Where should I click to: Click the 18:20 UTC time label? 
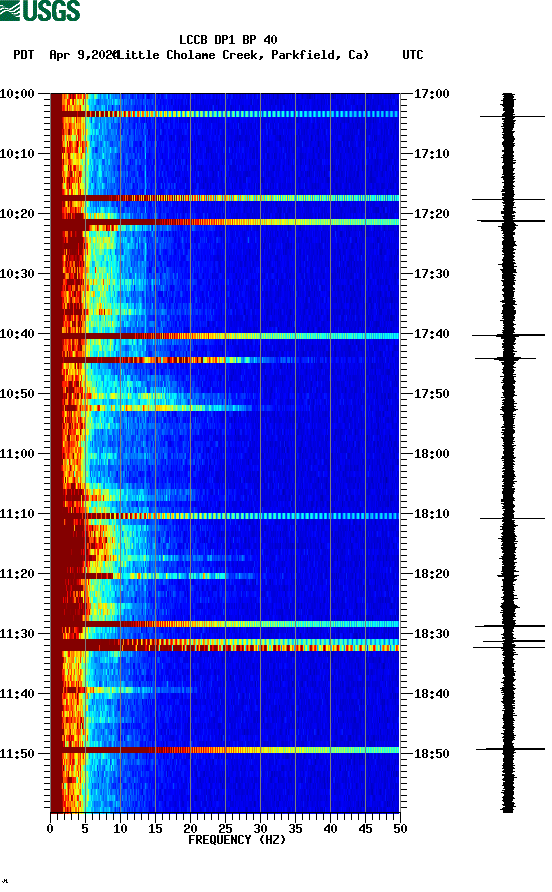(x=431, y=574)
